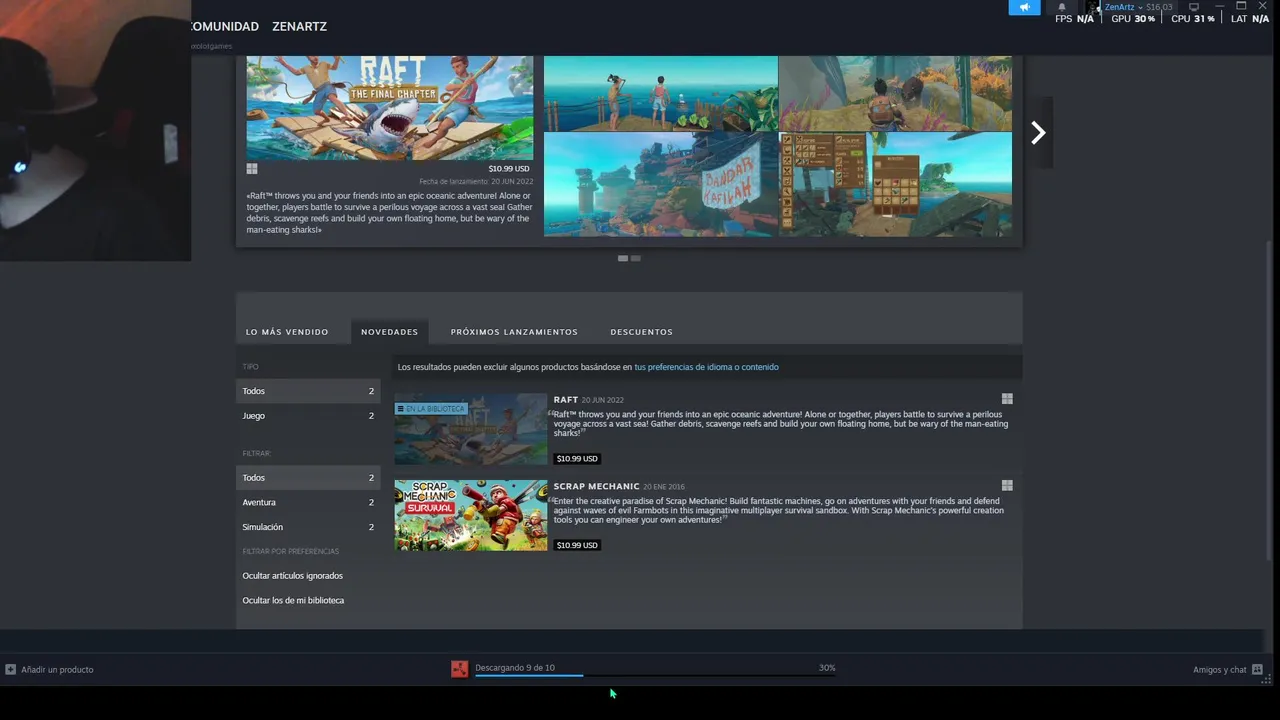The width and height of the screenshot is (1280, 720).
Task: Click Scrap Mechanic $10.99 USD price
Action: pyautogui.click(x=577, y=545)
